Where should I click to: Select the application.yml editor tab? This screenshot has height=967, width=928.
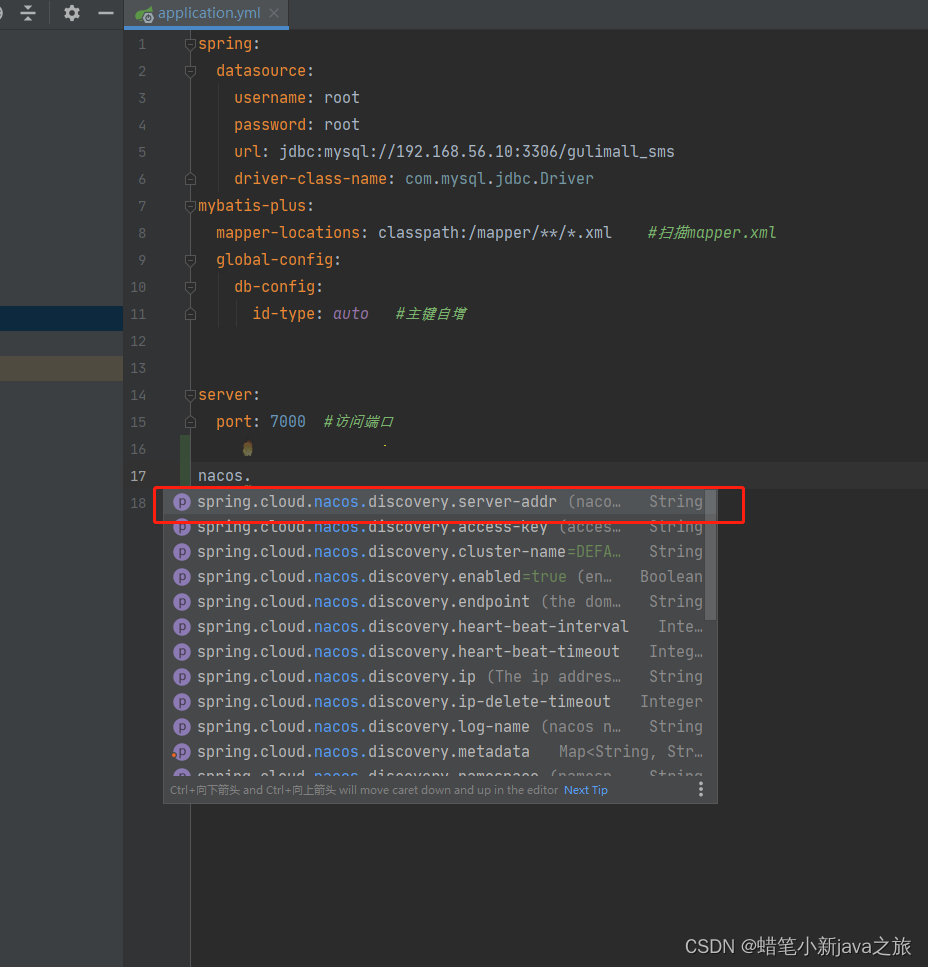pos(207,14)
